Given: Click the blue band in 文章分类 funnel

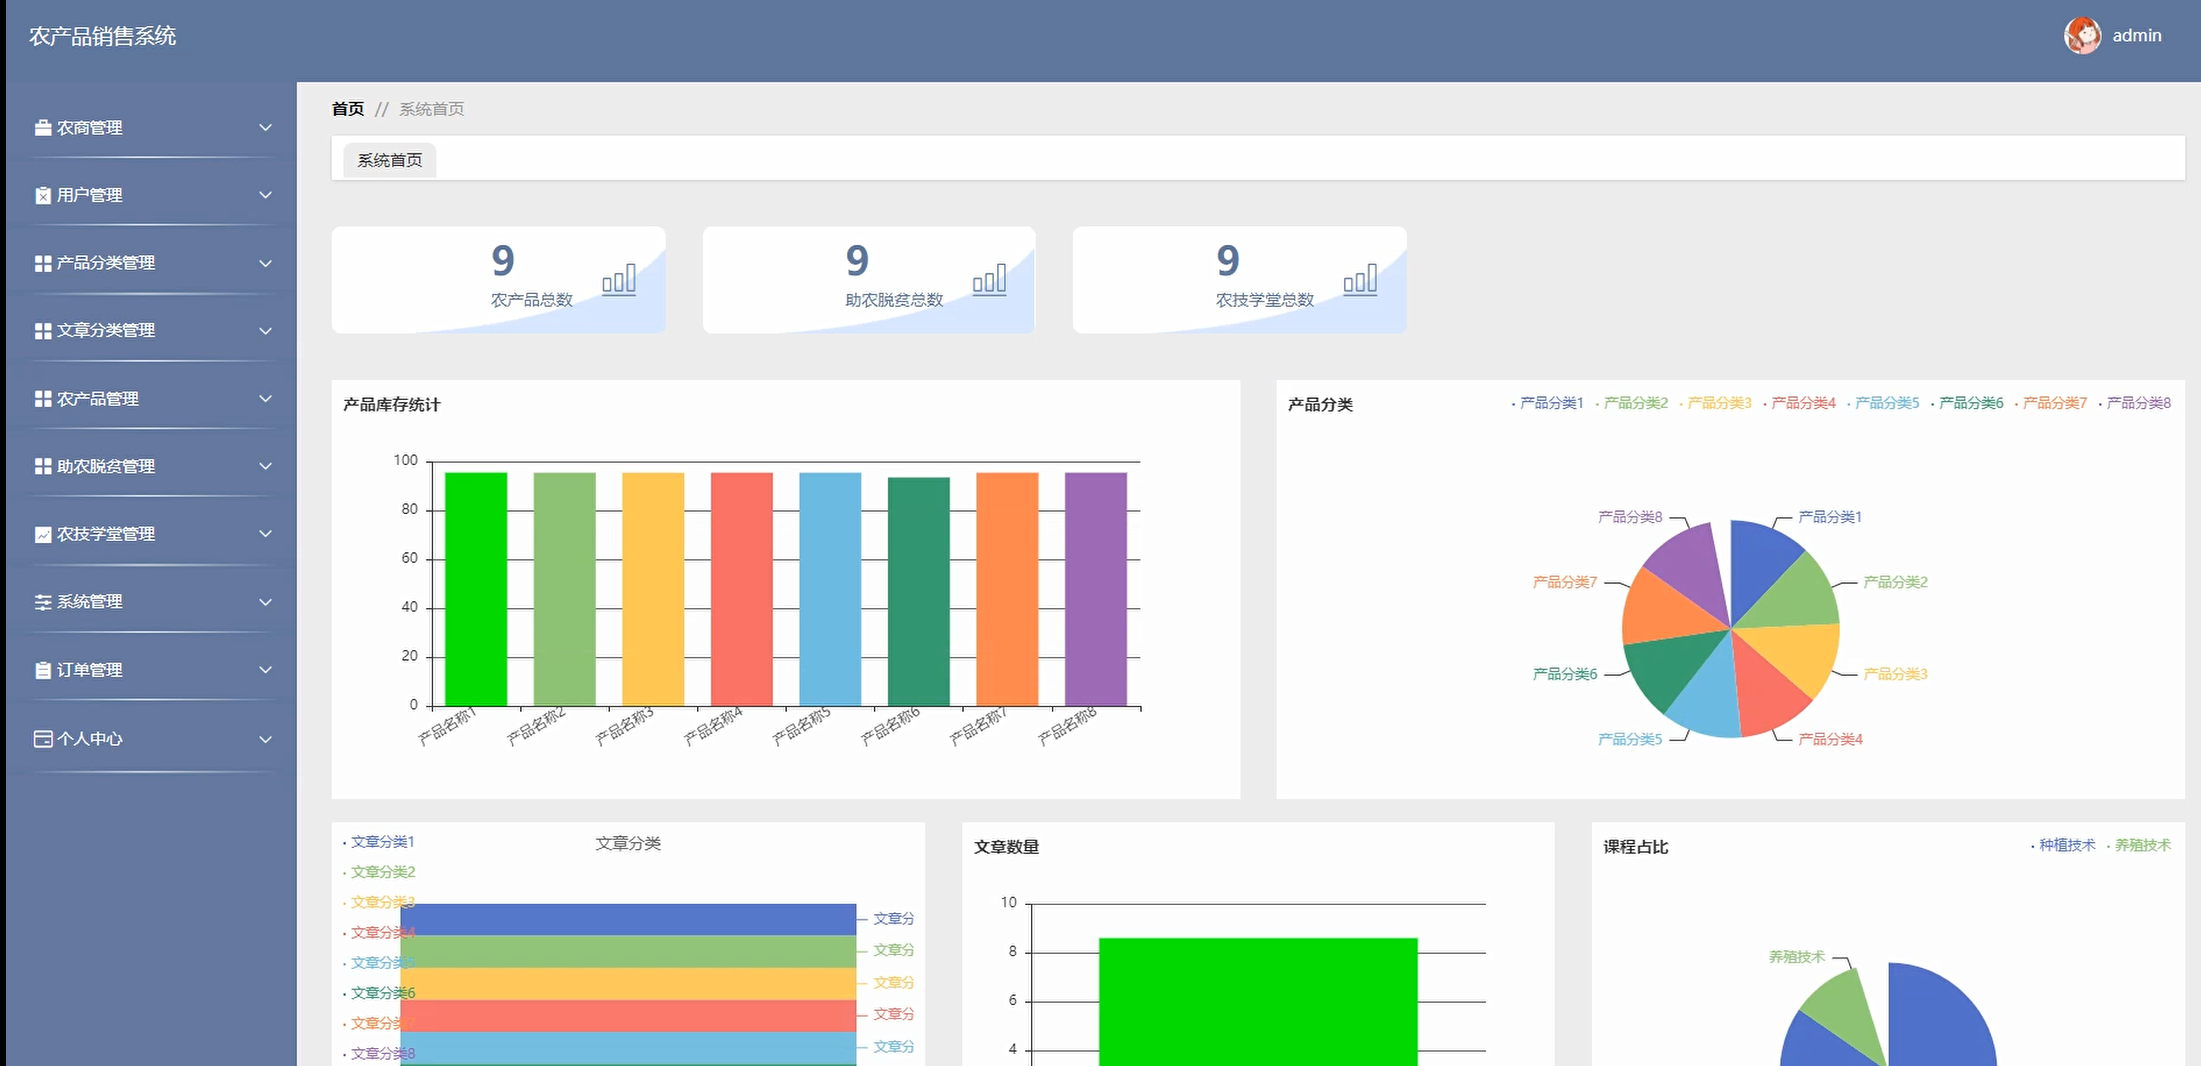Looking at the screenshot, I should pos(628,919).
